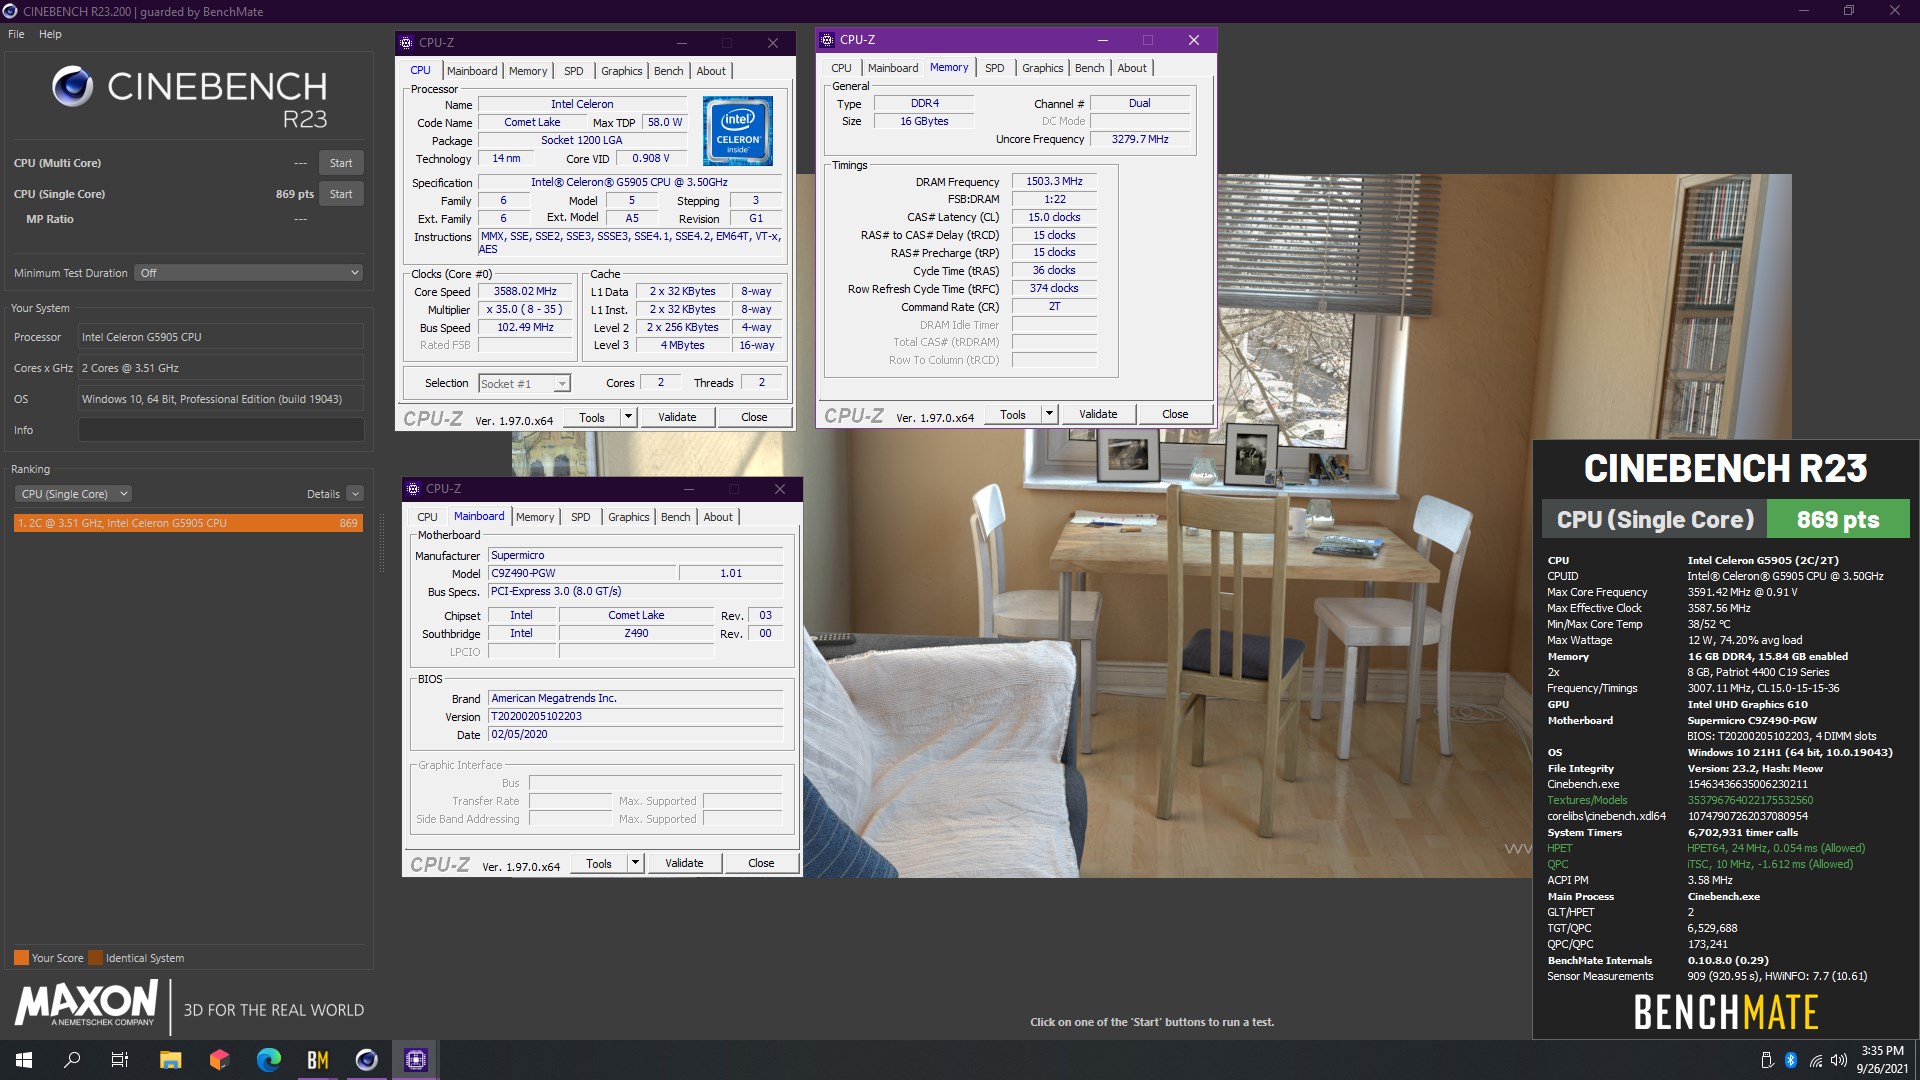Click the BenchMate logo in results panel
The image size is (1920, 1080).
point(1726,1012)
